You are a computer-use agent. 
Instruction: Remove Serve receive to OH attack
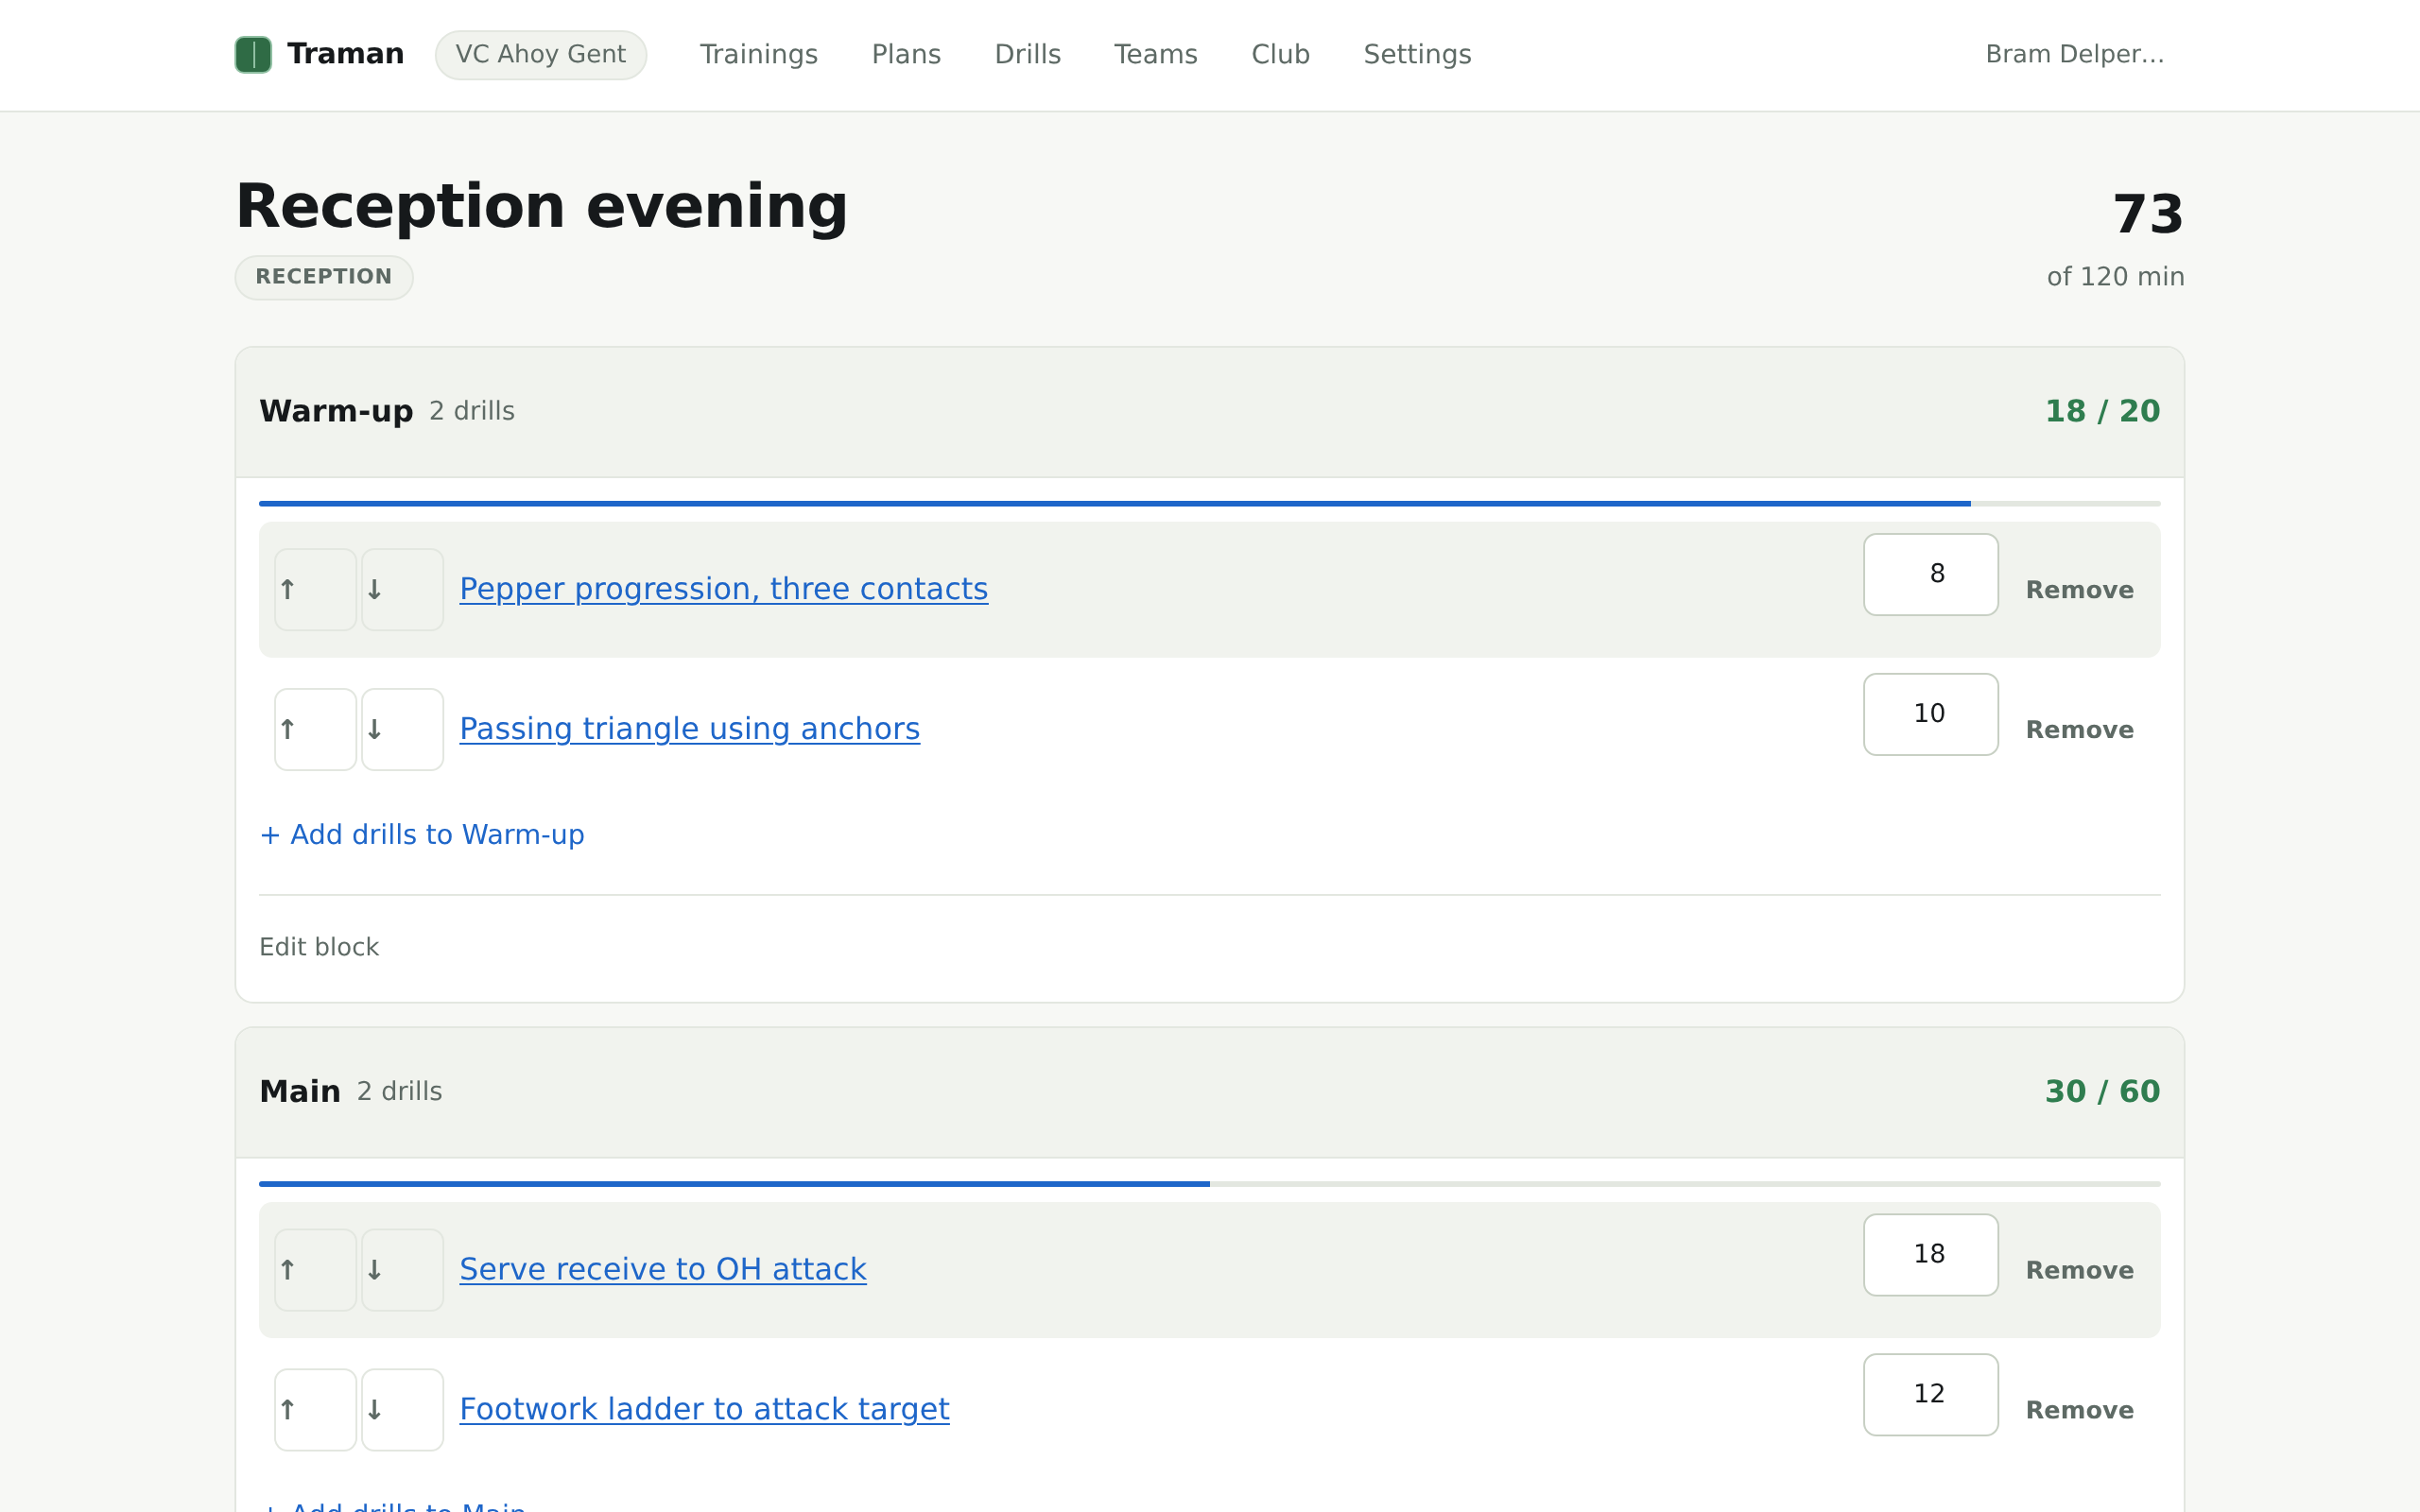[2080, 1270]
